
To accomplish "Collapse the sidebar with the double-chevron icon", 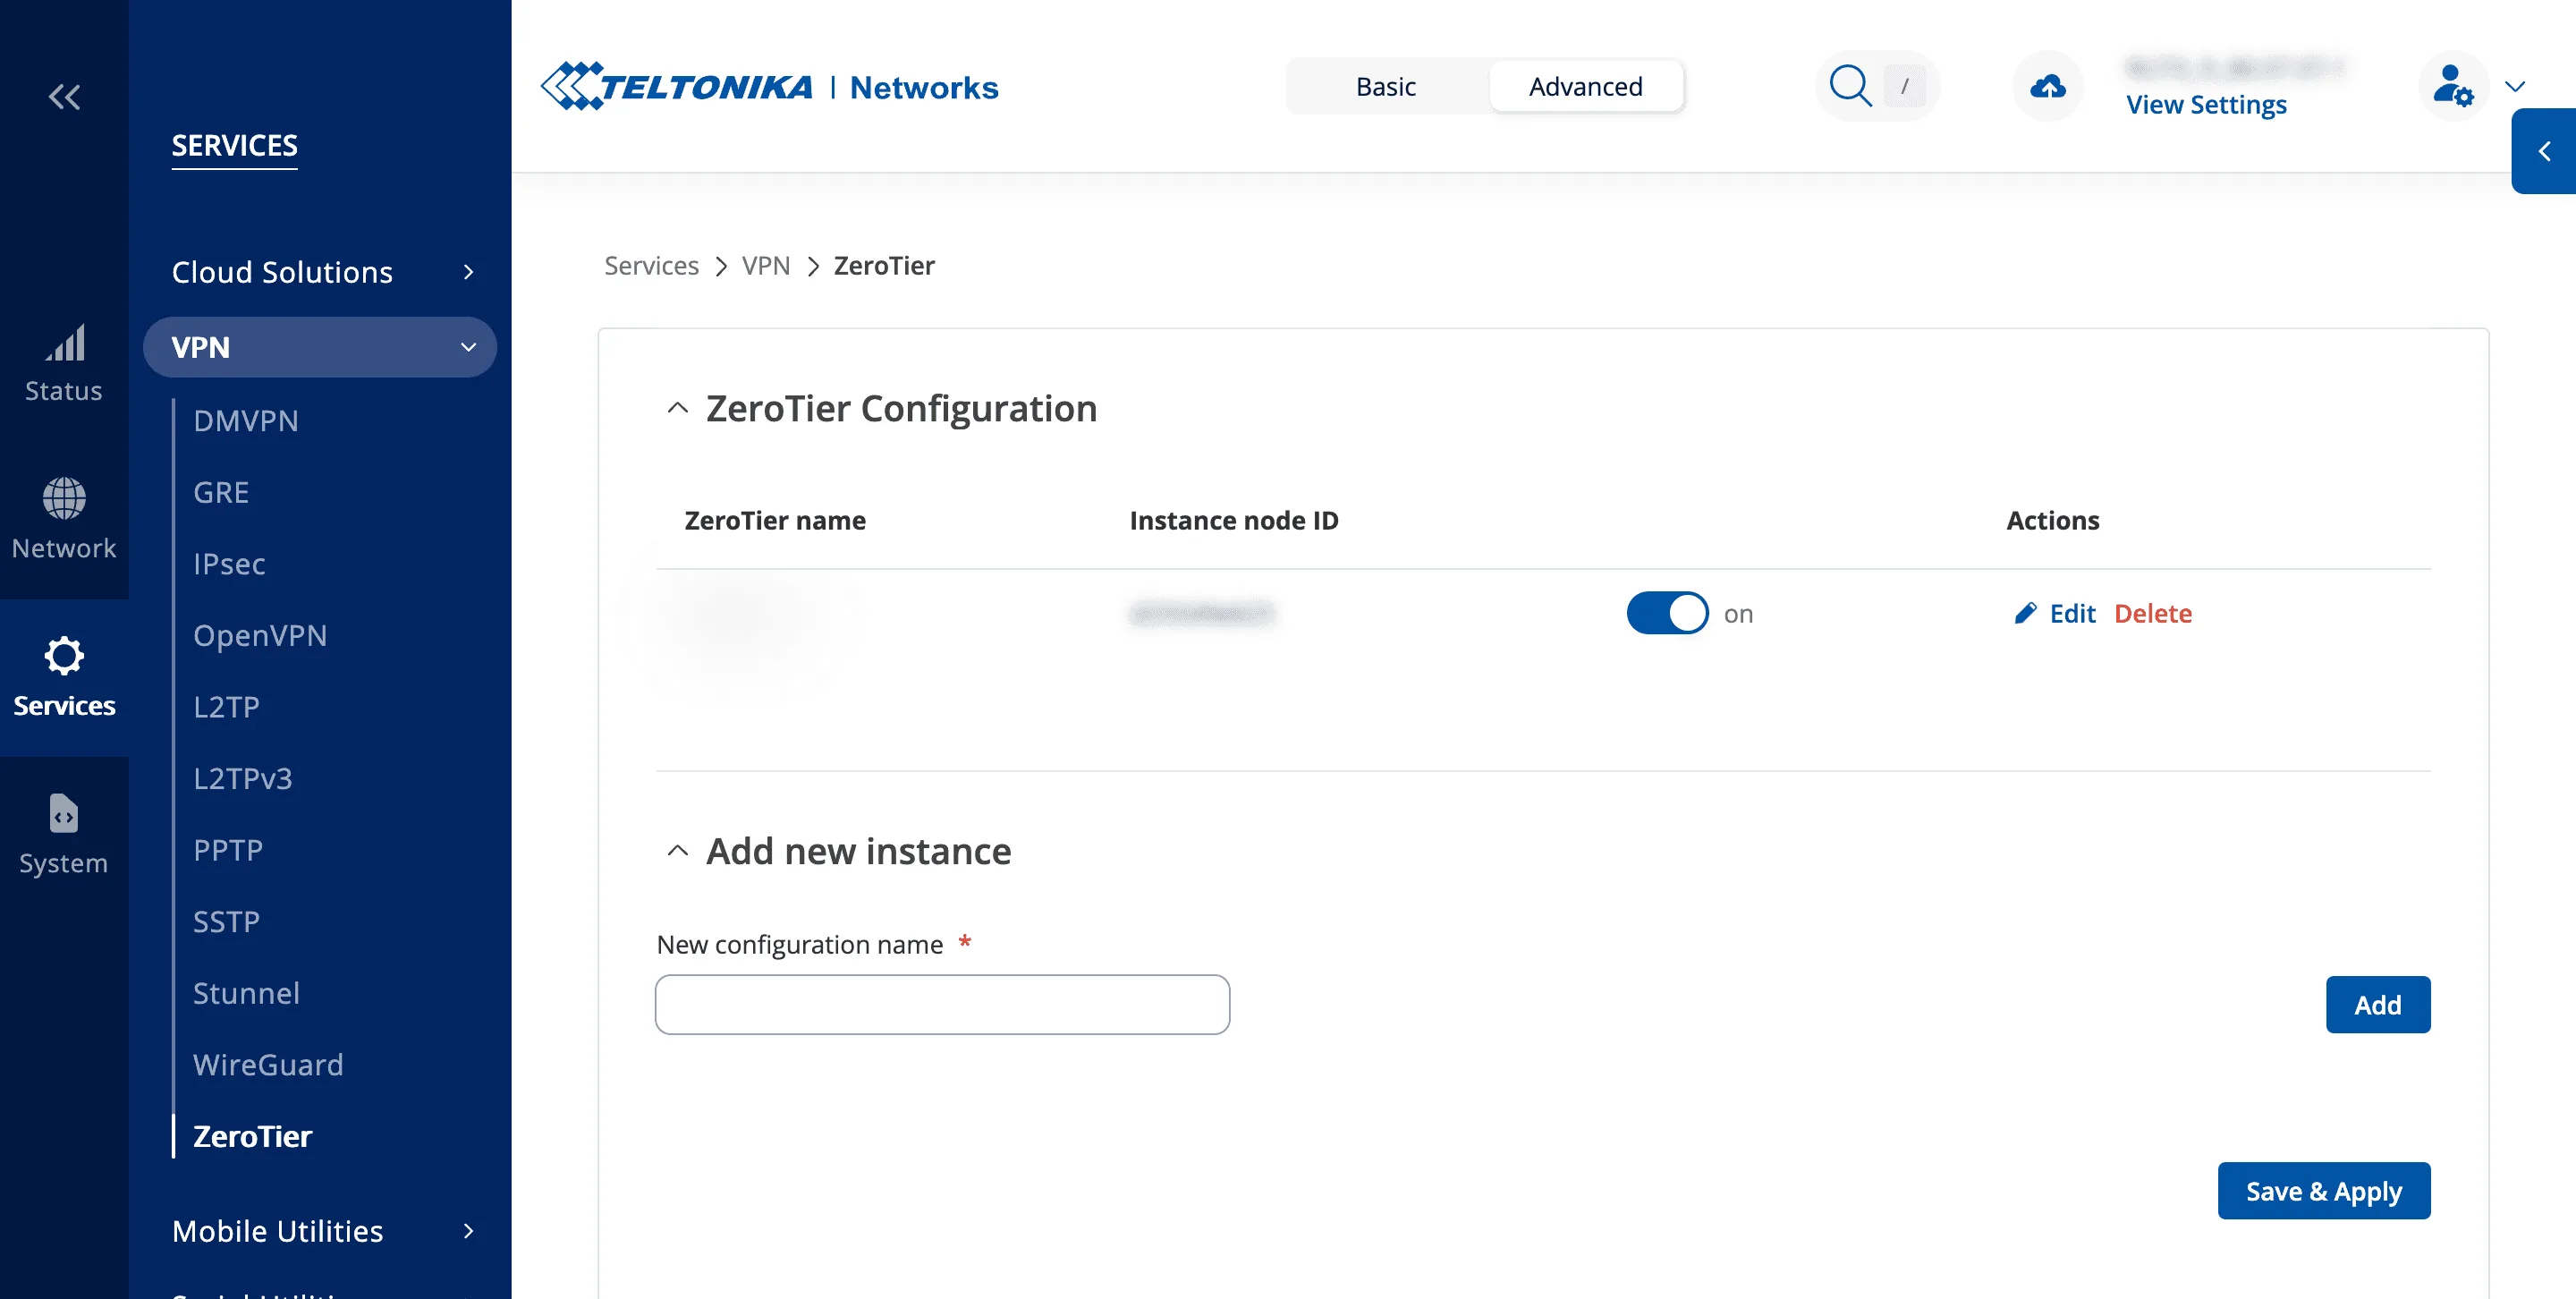I will coord(64,97).
